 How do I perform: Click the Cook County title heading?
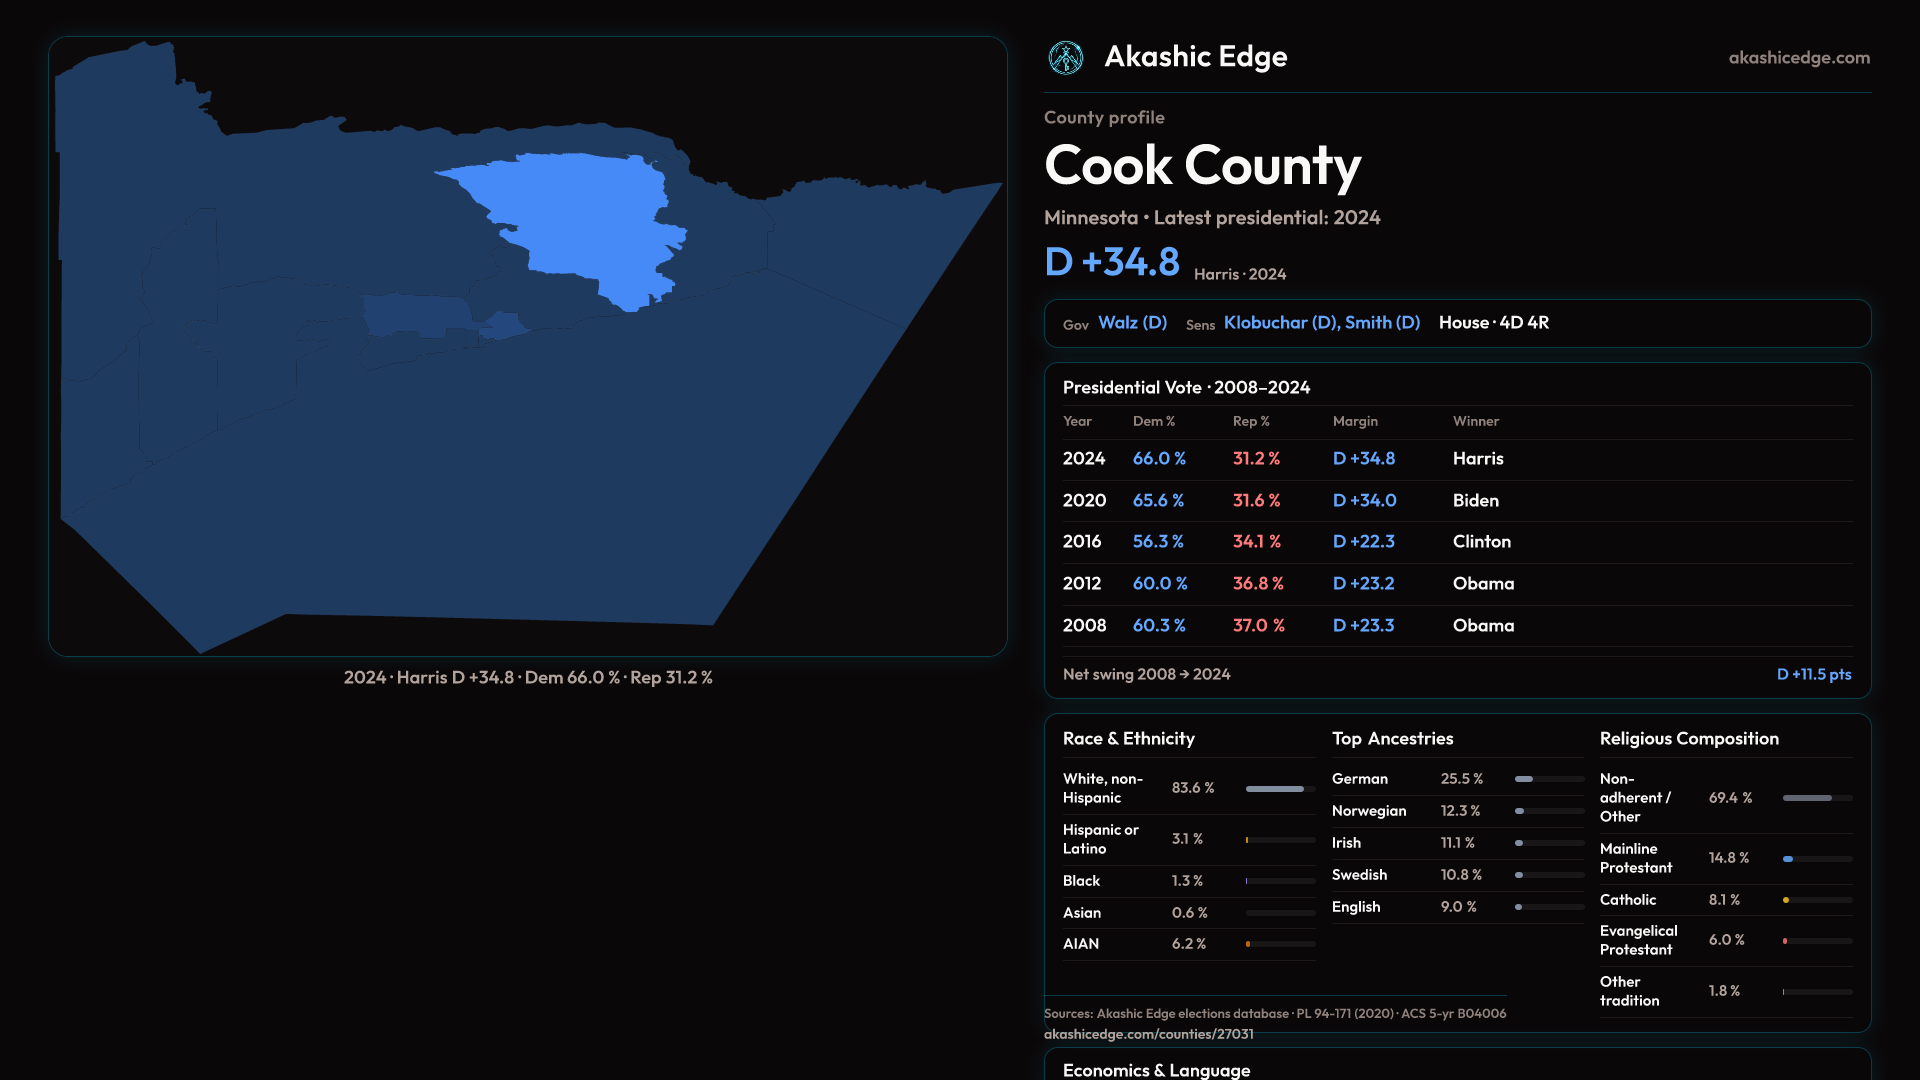(1202, 166)
